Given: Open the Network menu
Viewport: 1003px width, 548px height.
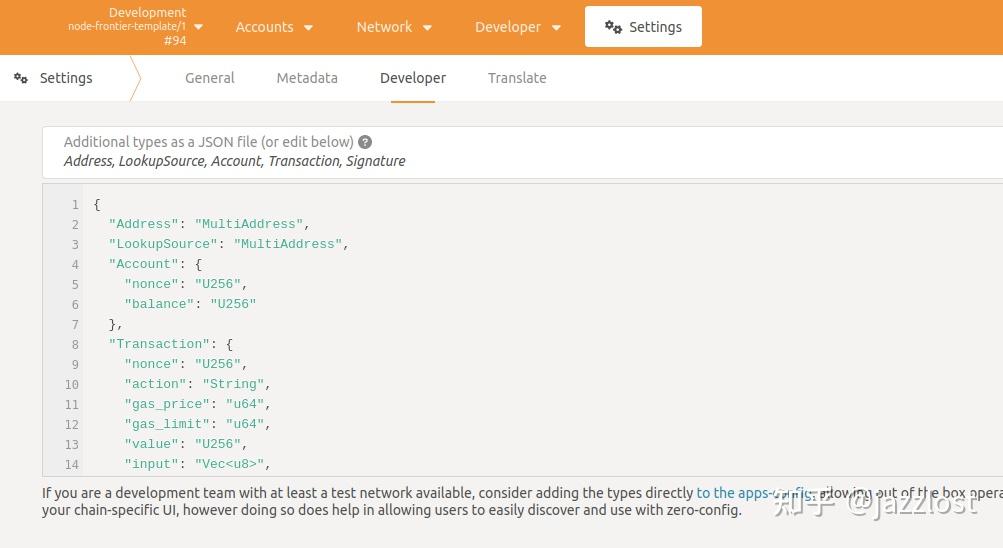Looking at the screenshot, I should 384,27.
